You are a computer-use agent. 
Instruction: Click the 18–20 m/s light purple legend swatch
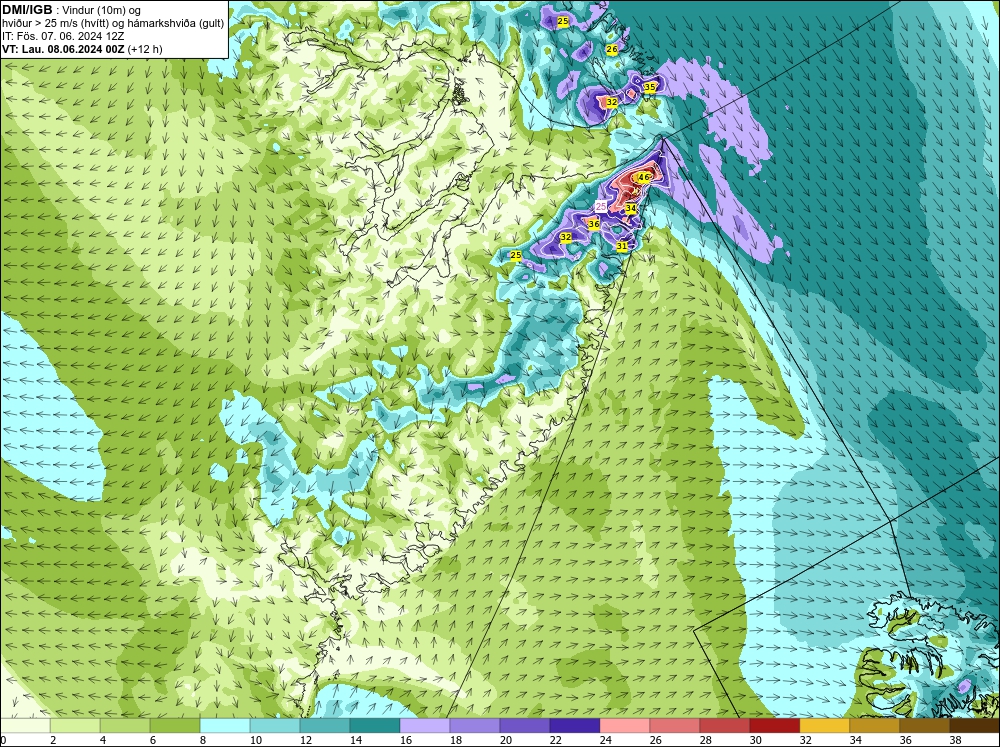(x=474, y=725)
